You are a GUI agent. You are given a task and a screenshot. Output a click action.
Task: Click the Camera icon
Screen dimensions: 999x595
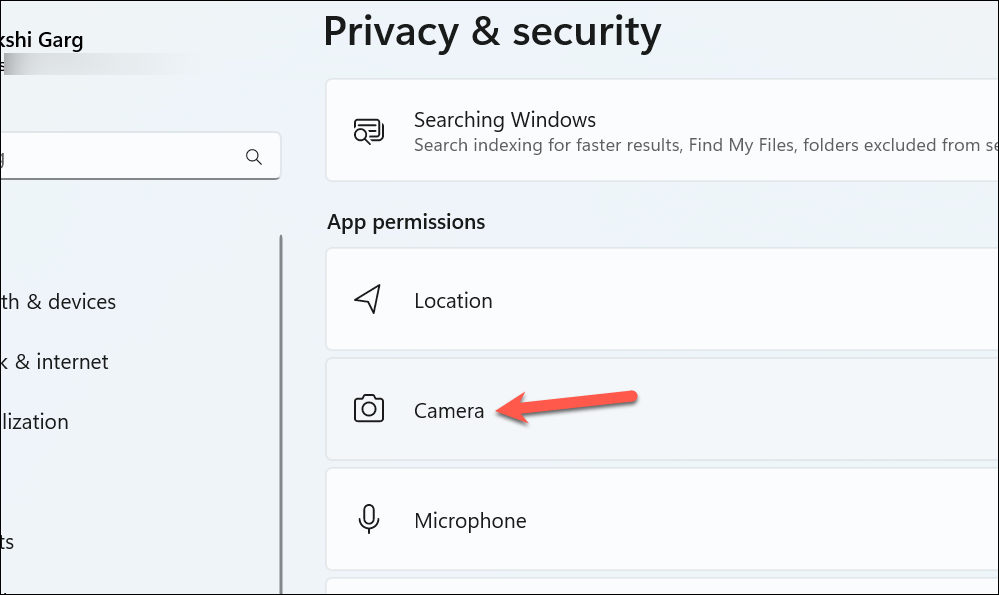pos(369,409)
